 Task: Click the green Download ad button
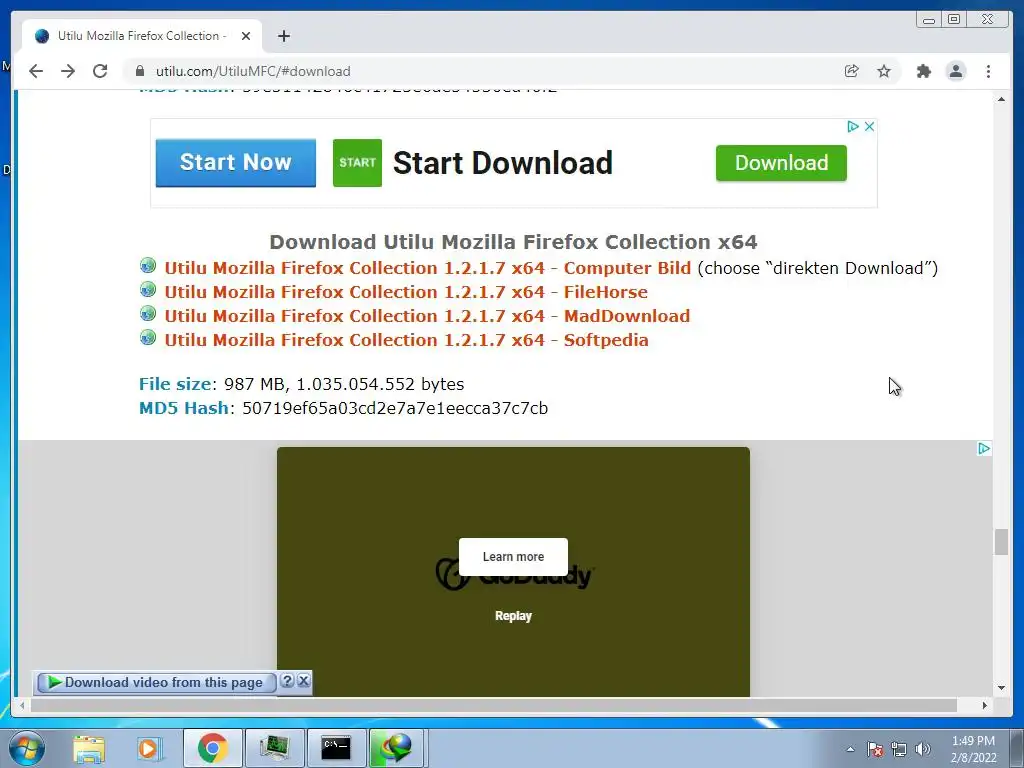(x=781, y=163)
